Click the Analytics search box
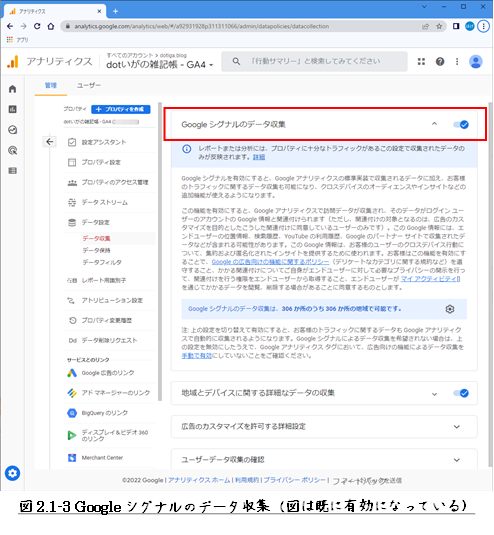This screenshot has height=535, width=494. click(314, 61)
